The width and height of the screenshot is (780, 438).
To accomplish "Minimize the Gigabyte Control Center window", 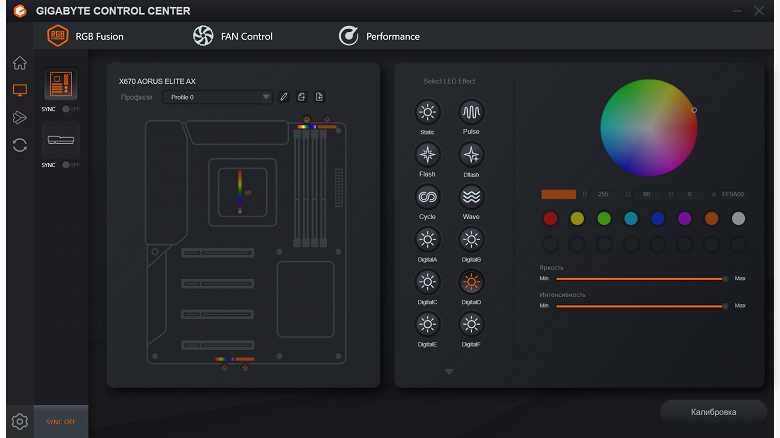I will pos(737,10).
